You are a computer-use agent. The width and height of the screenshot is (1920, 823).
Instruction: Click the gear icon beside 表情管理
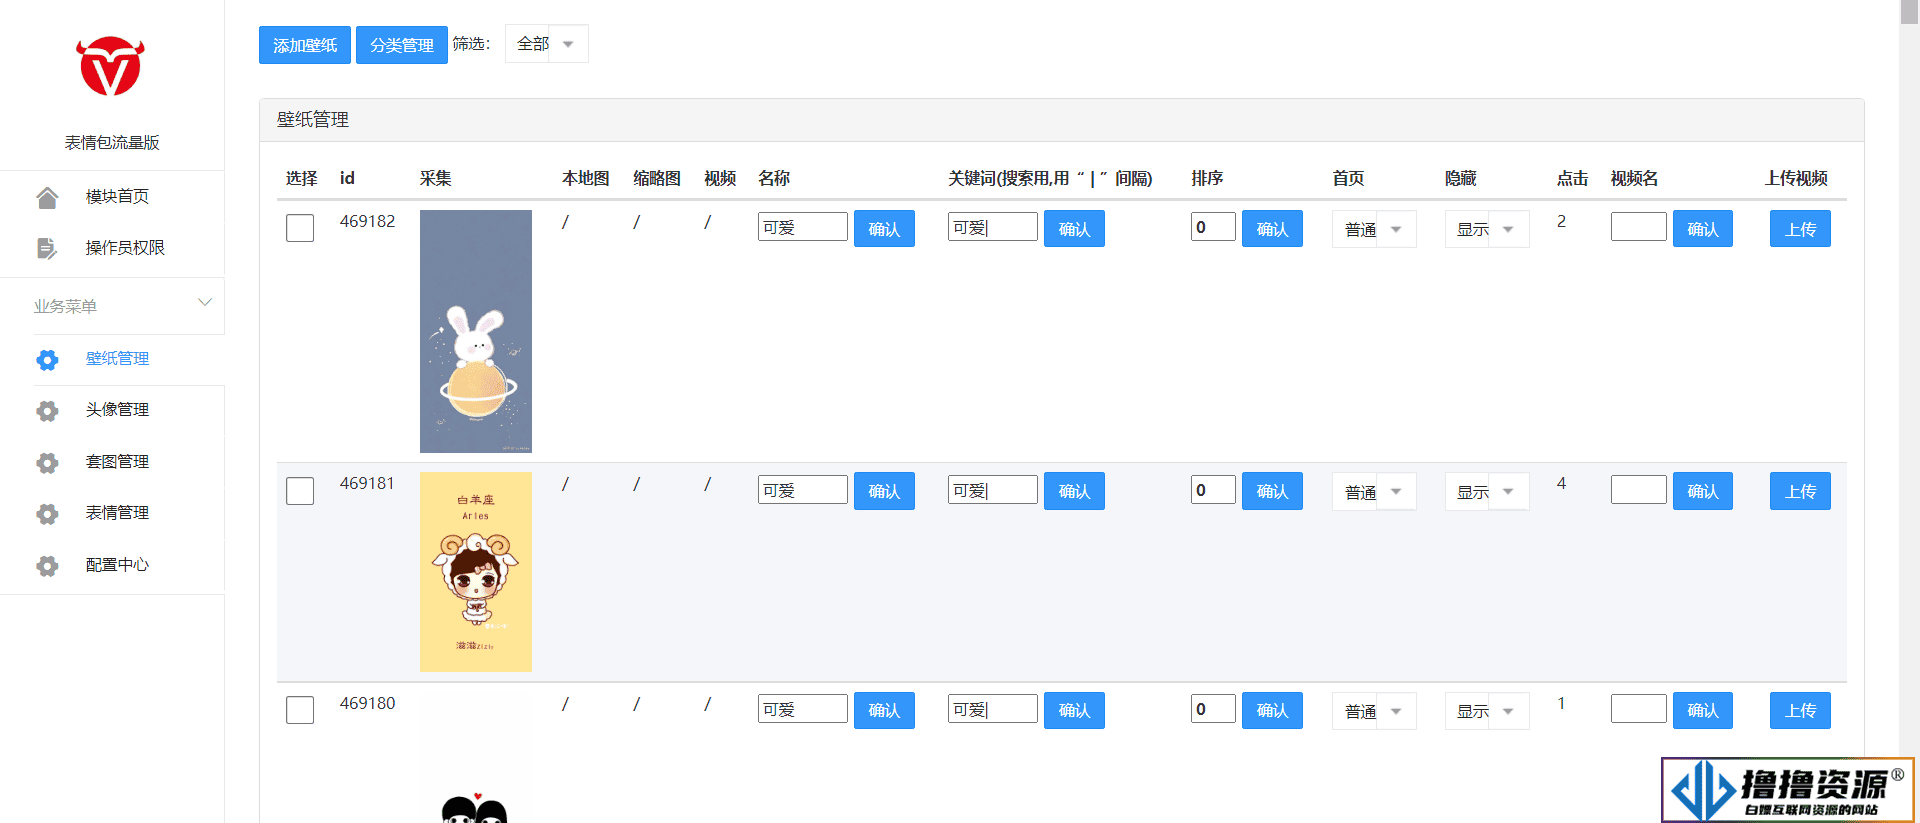point(47,513)
